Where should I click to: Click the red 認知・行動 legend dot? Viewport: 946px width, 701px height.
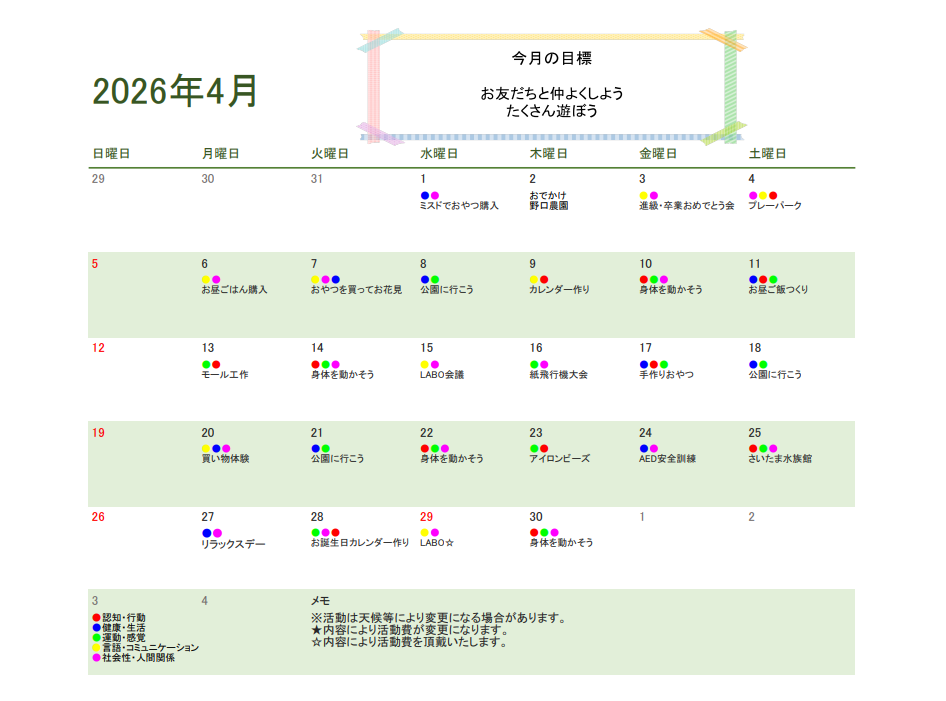coord(96,618)
